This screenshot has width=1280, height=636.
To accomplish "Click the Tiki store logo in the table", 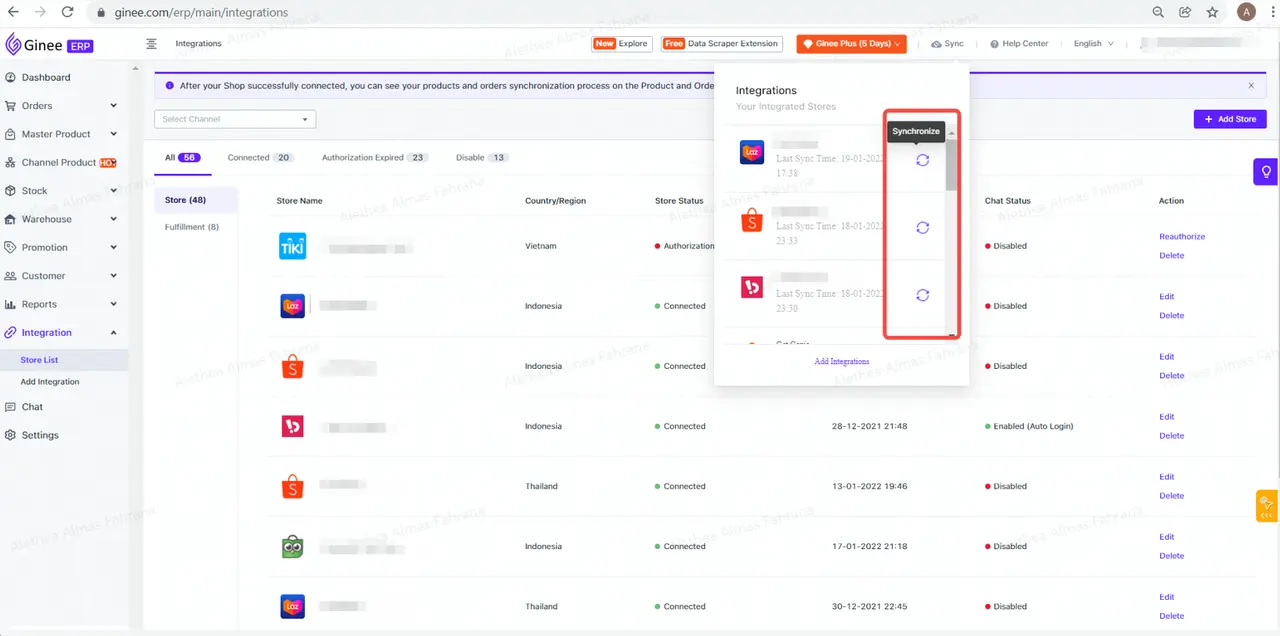I will click(293, 246).
